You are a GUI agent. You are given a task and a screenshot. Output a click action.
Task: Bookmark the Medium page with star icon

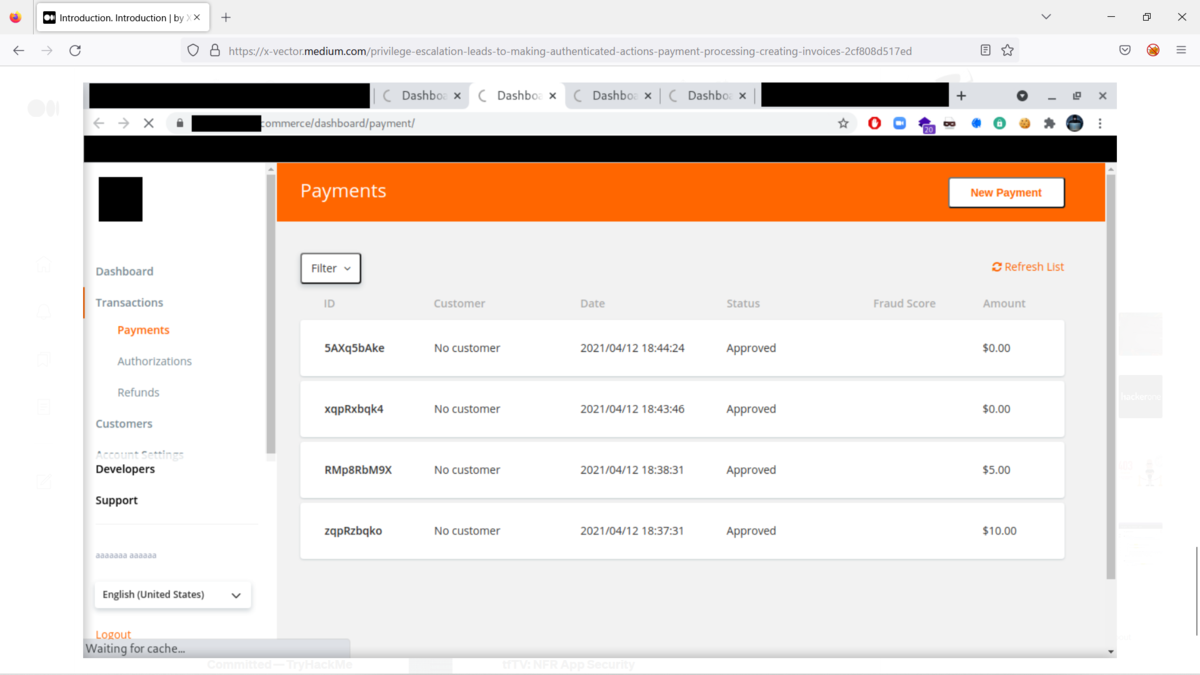(1008, 50)
